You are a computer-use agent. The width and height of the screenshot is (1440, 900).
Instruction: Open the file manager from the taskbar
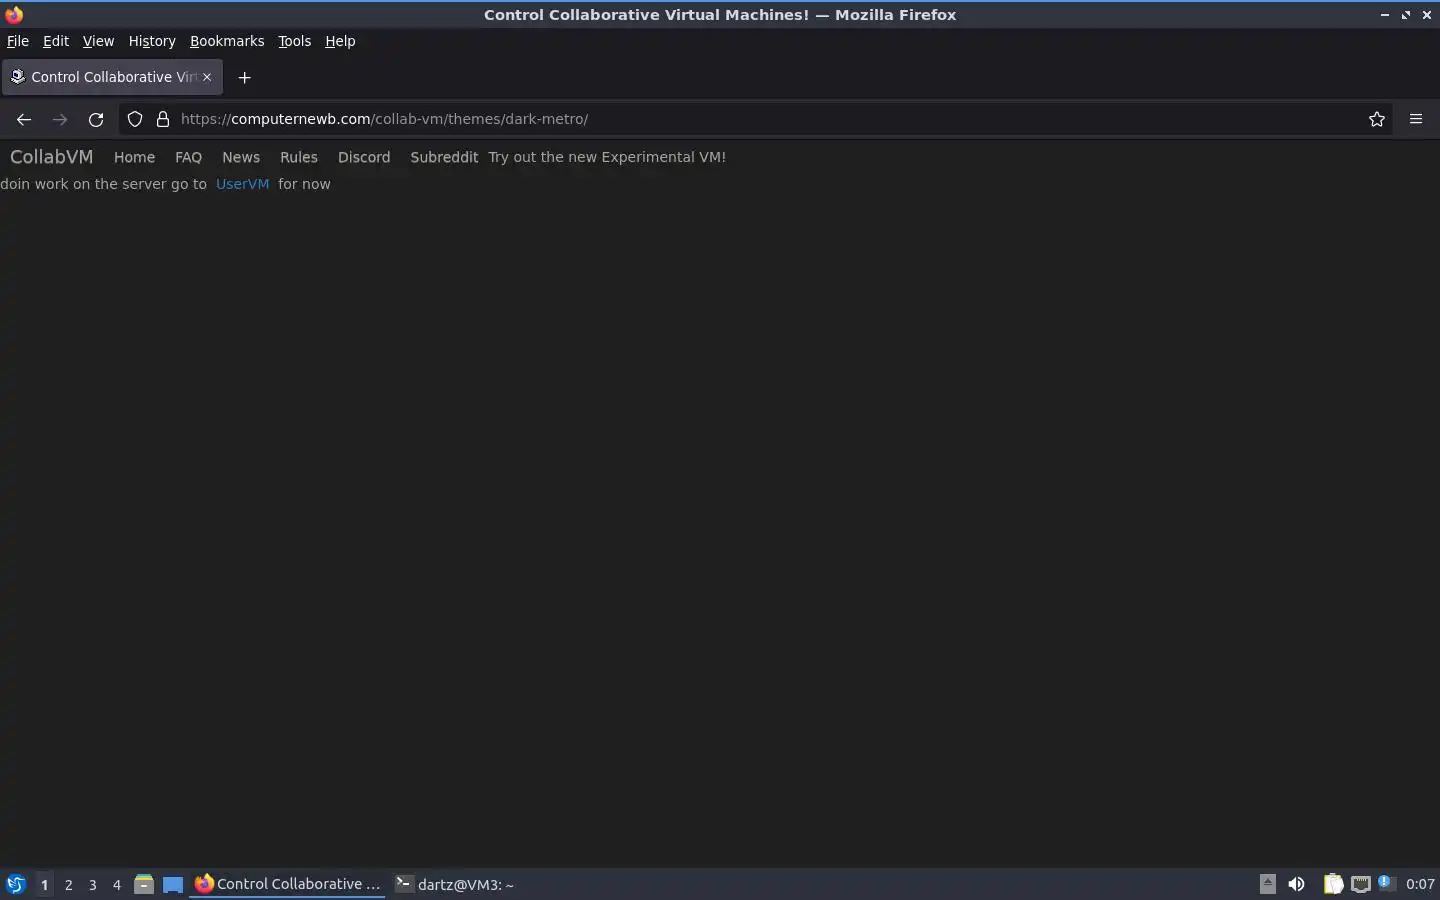click(144, 884)
